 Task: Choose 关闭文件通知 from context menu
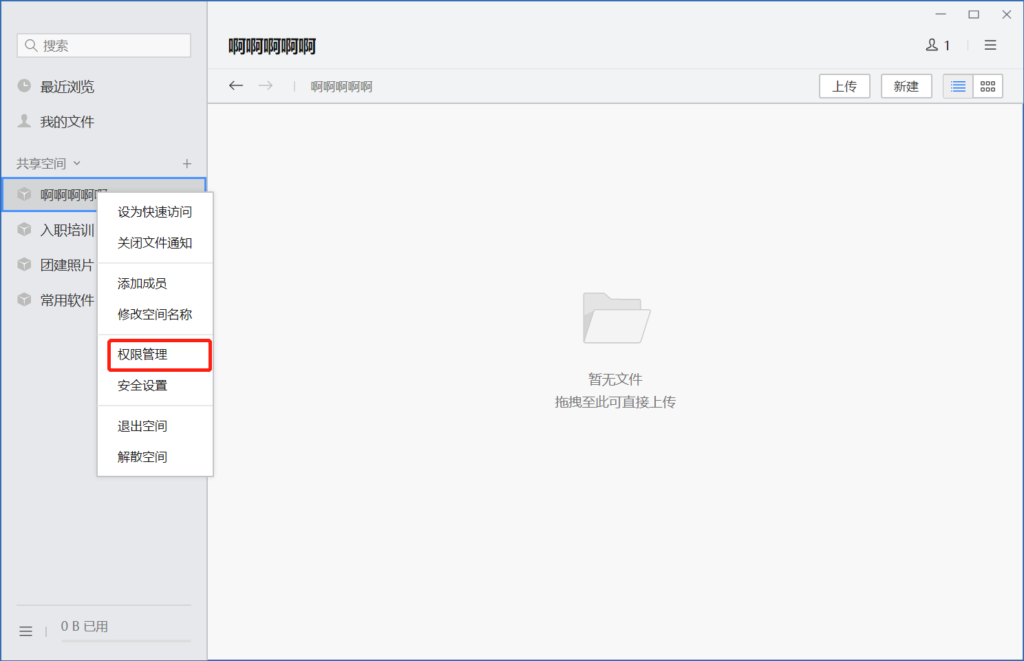(x=155, y=243)
